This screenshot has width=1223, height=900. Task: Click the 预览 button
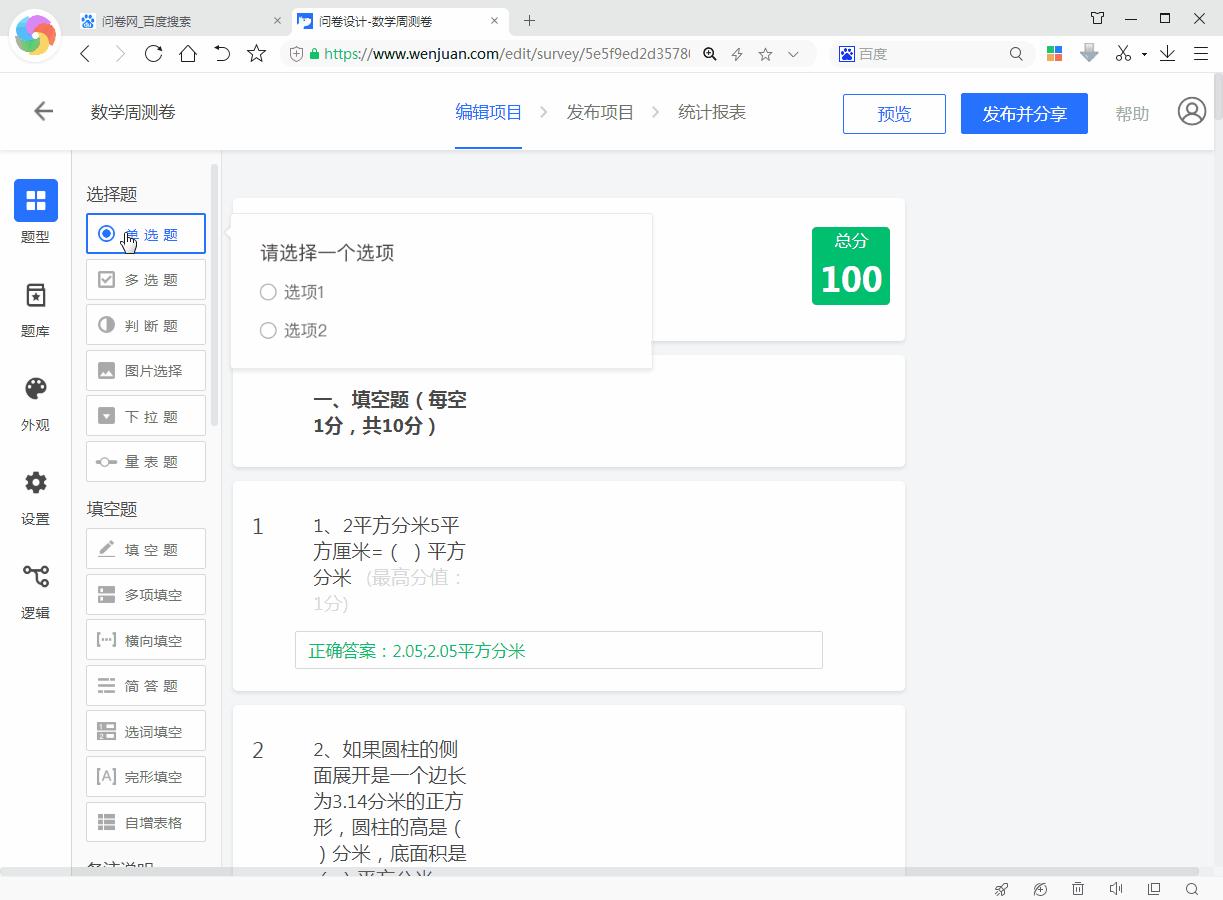click(x=893, y=113)
